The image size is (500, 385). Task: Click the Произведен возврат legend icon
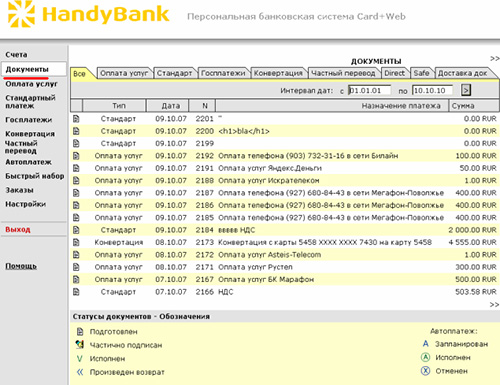point(80,372)
